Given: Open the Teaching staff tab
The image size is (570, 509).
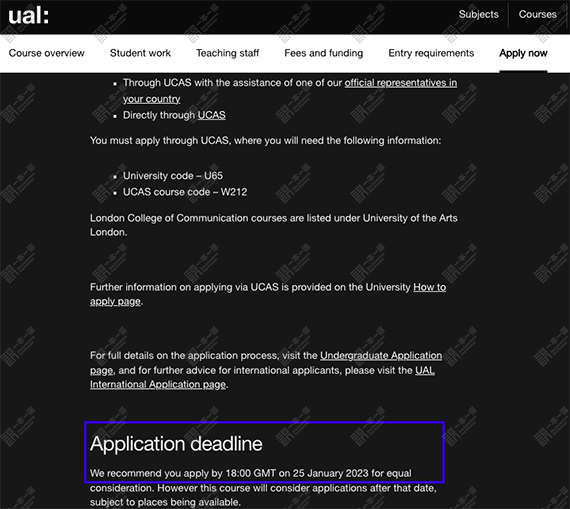Looking at the screenshot, I should pos(228,53).
